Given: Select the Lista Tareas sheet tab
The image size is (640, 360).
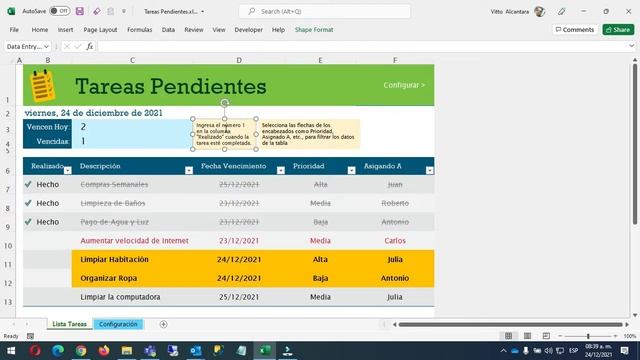Looking at the screenshot, I should 69,324.
